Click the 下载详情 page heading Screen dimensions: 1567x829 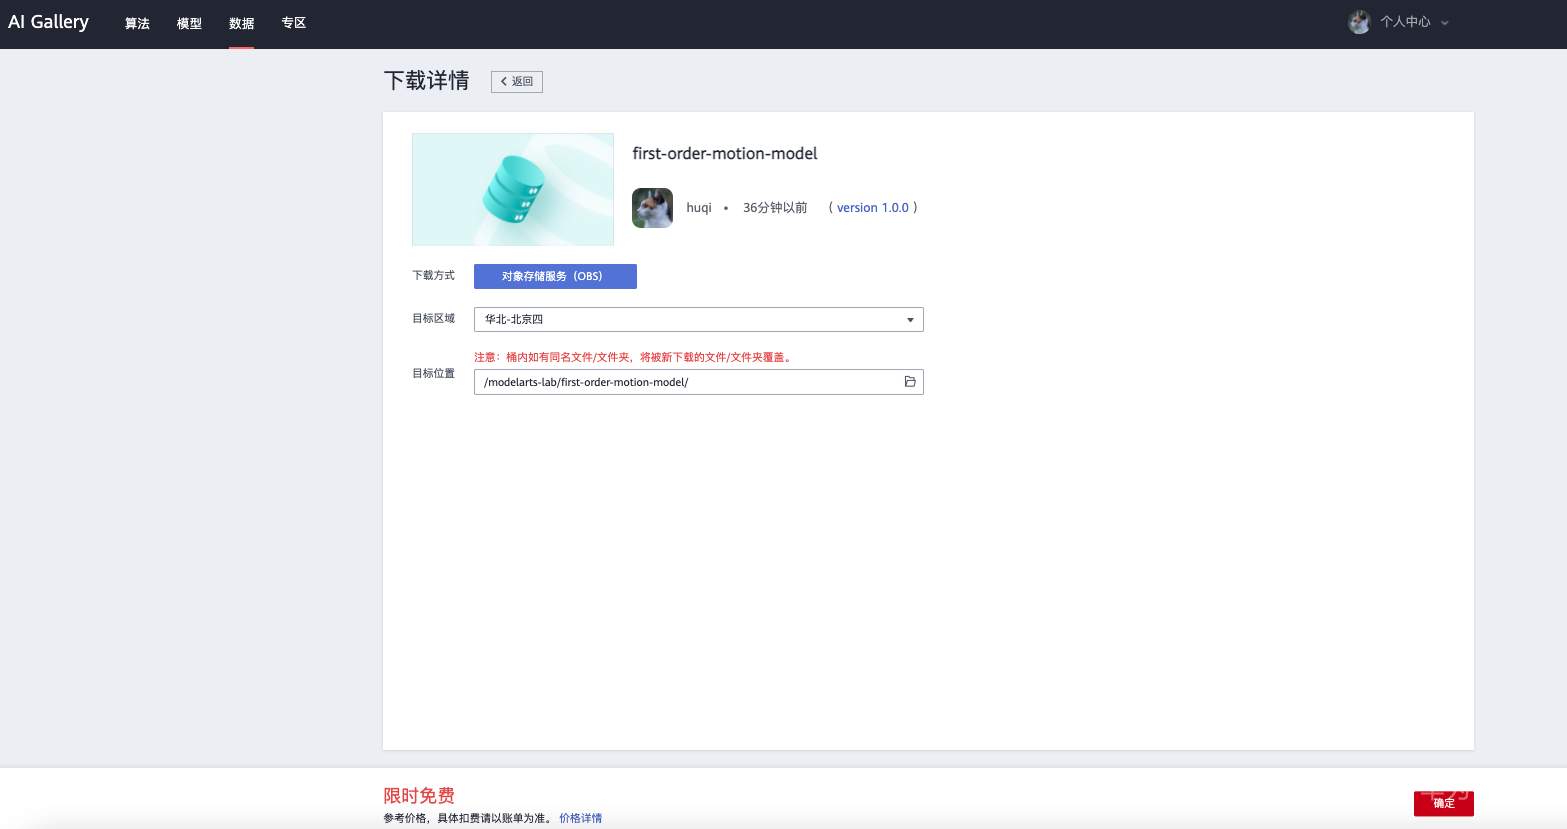pos(427,81)
